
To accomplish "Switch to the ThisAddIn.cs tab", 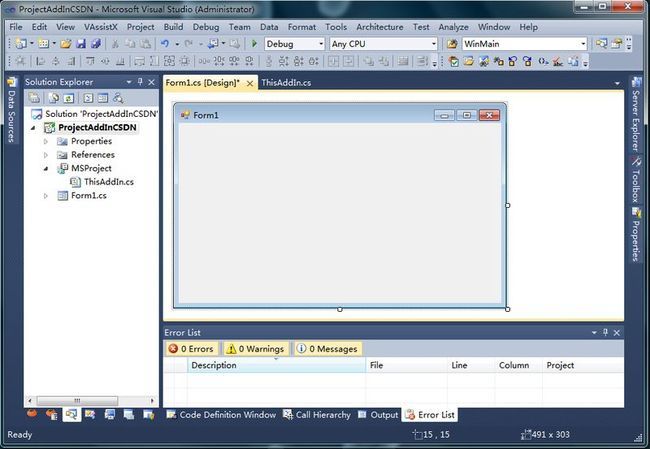I will pyautogui.click(x=286, y=83).
